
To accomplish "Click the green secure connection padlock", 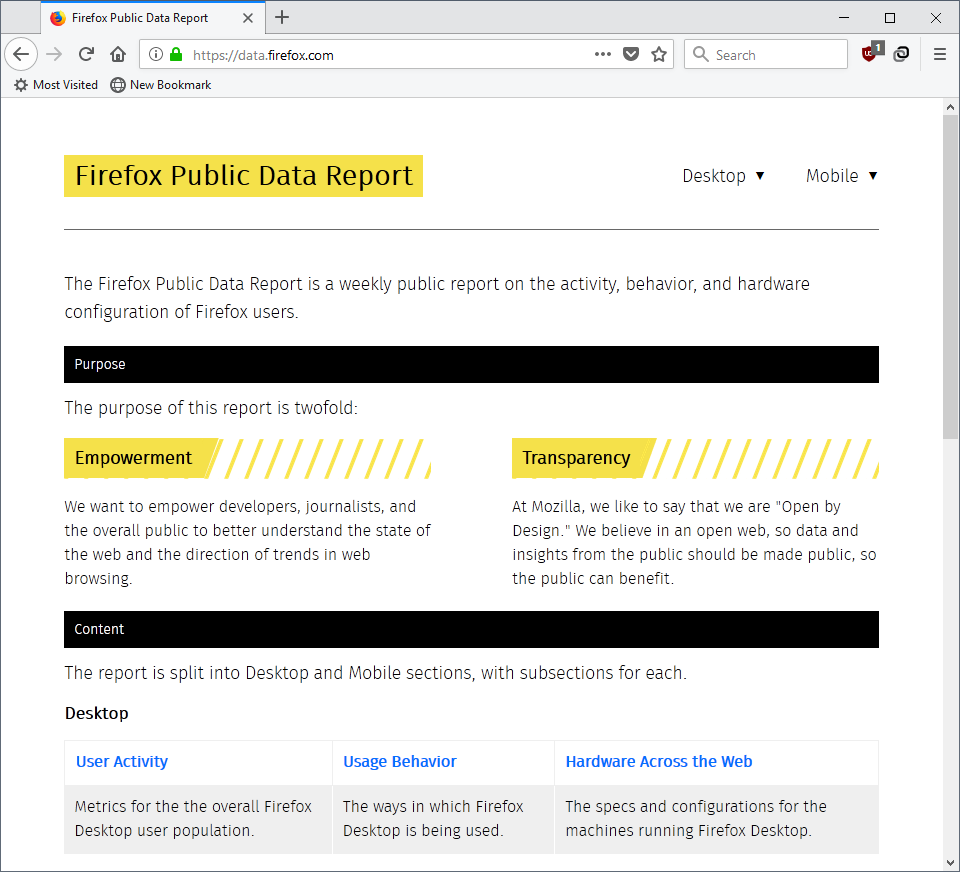I will click(x=176, y=54).
